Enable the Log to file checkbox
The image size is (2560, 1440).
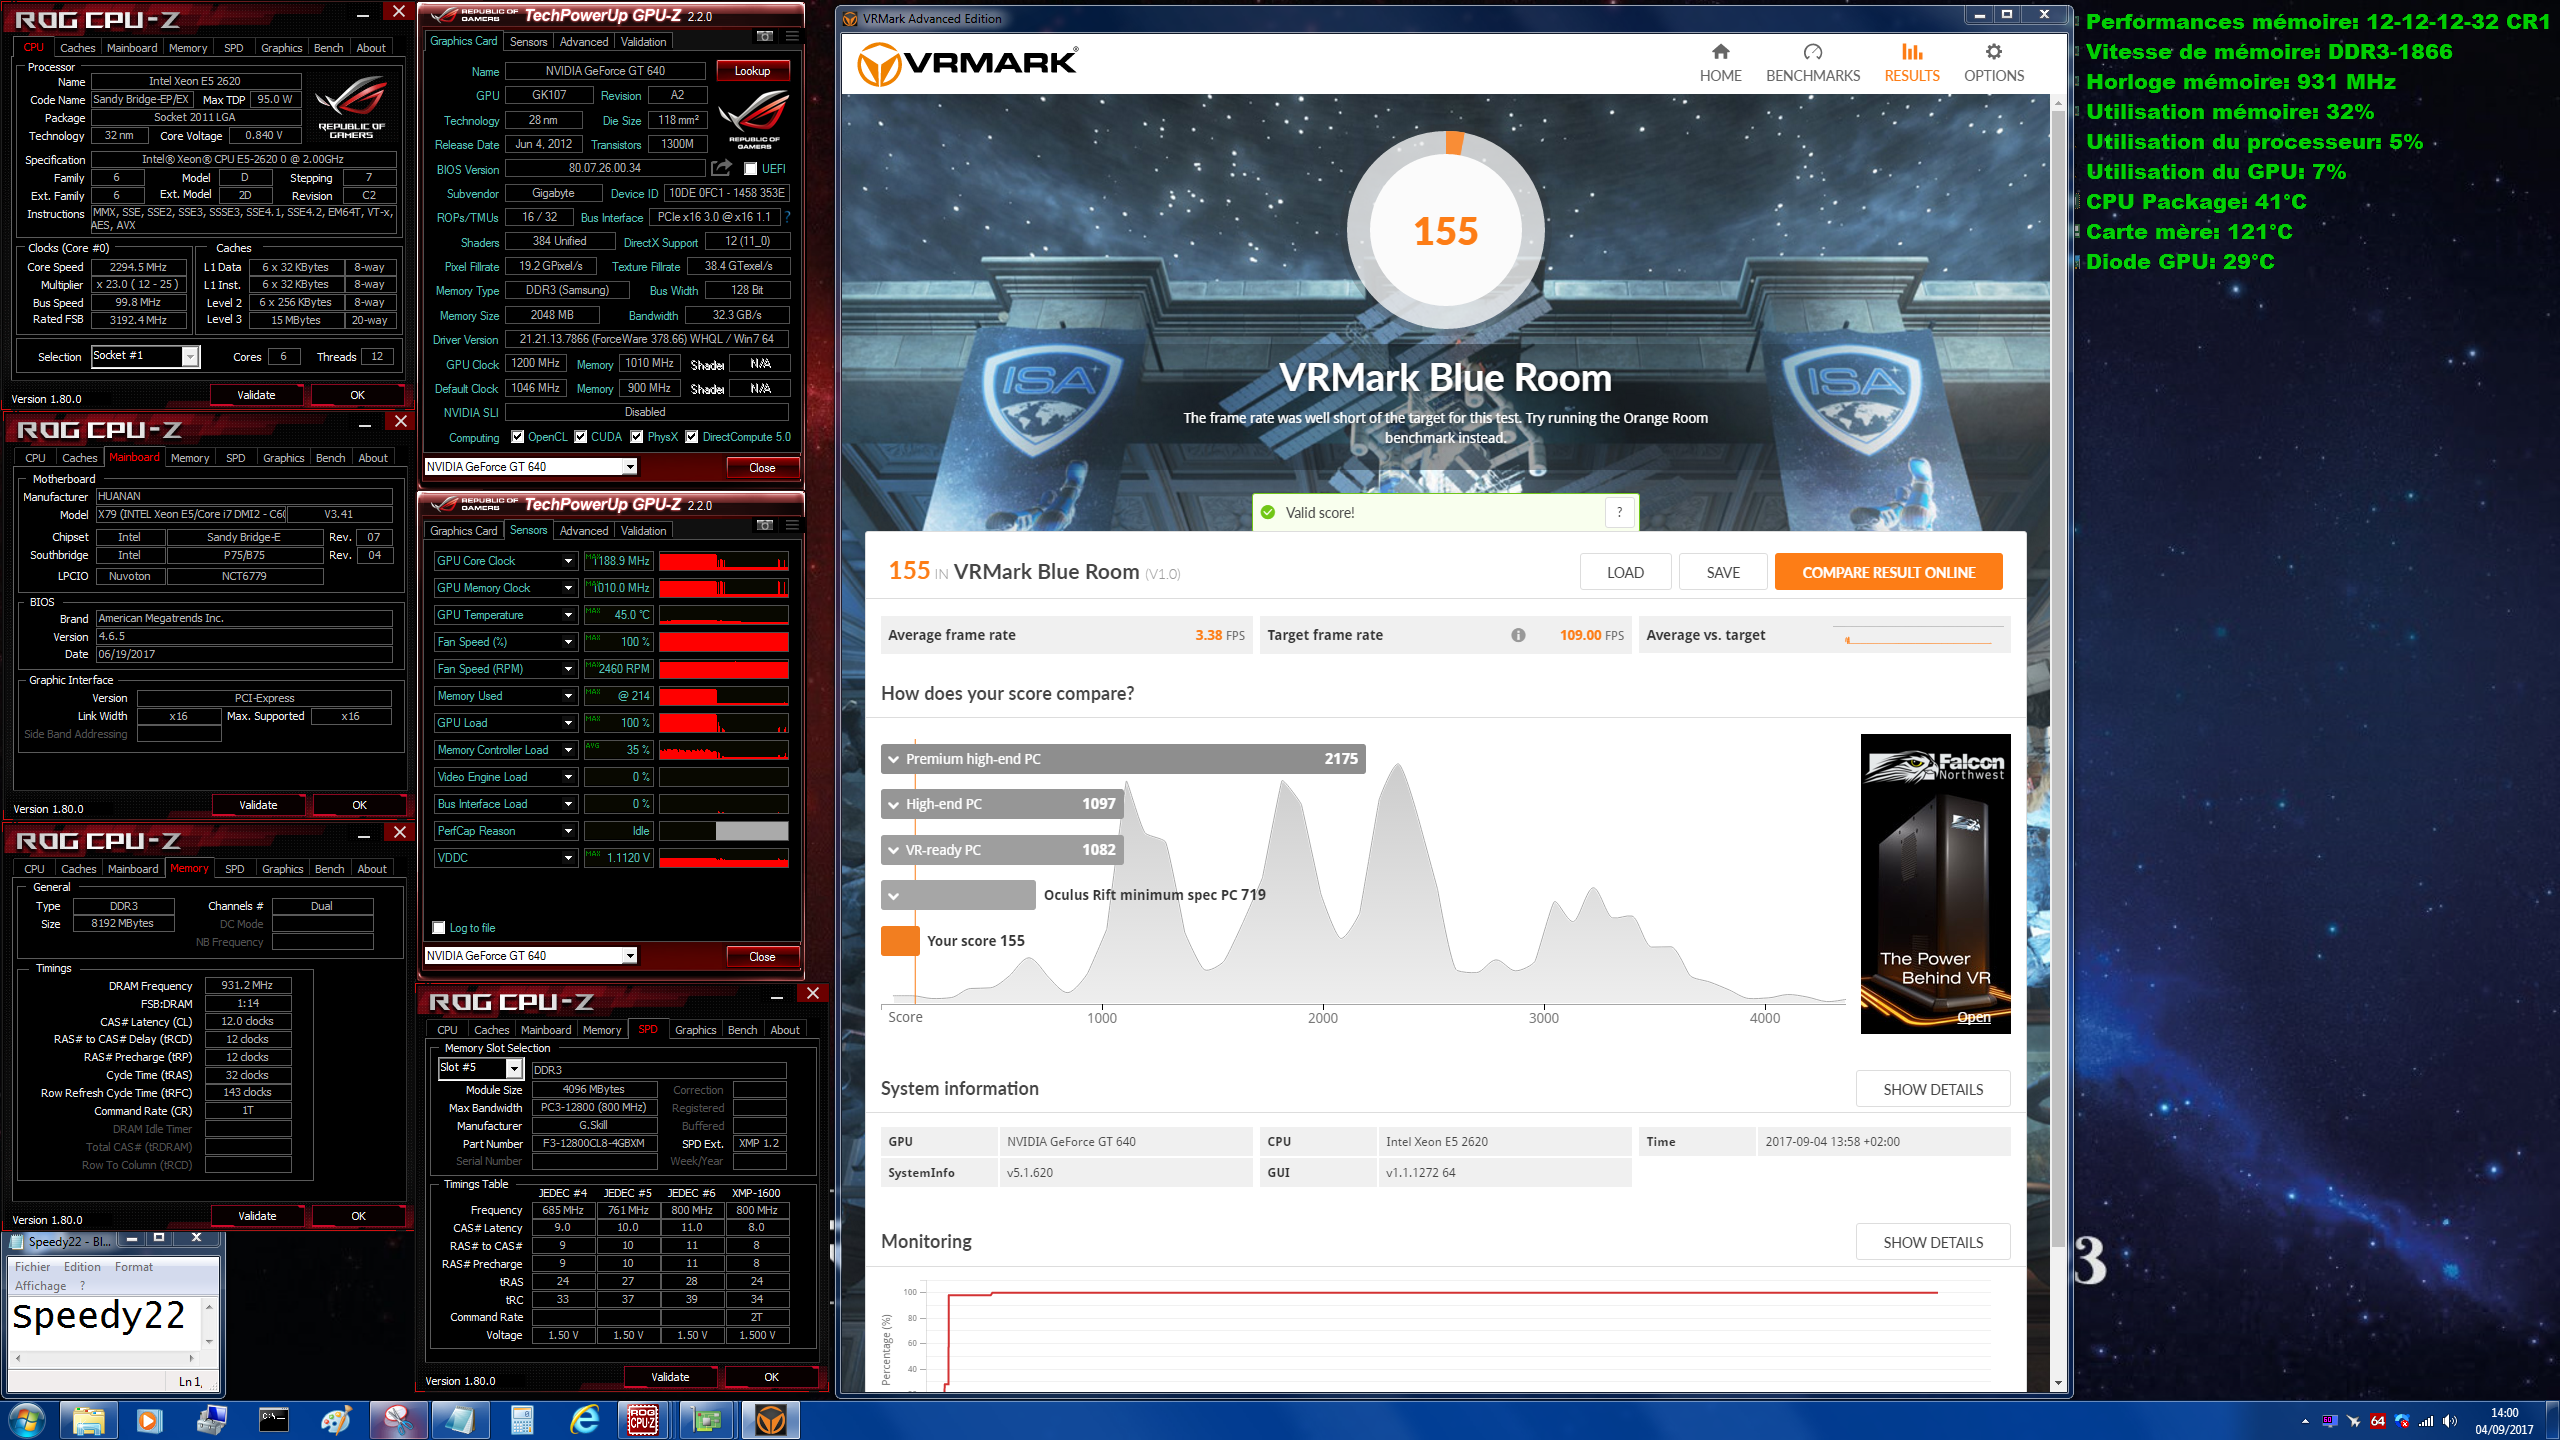[438, 927]
